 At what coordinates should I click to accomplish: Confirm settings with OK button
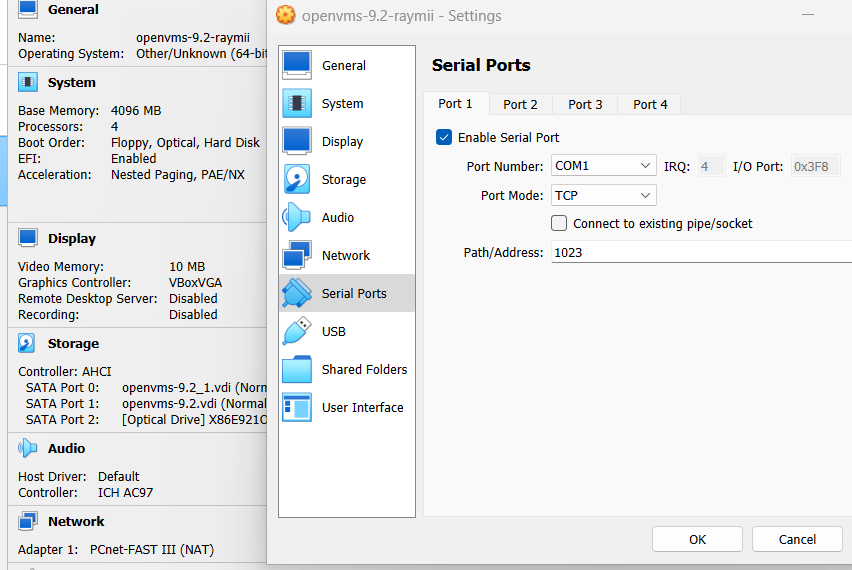pos(697,540)
